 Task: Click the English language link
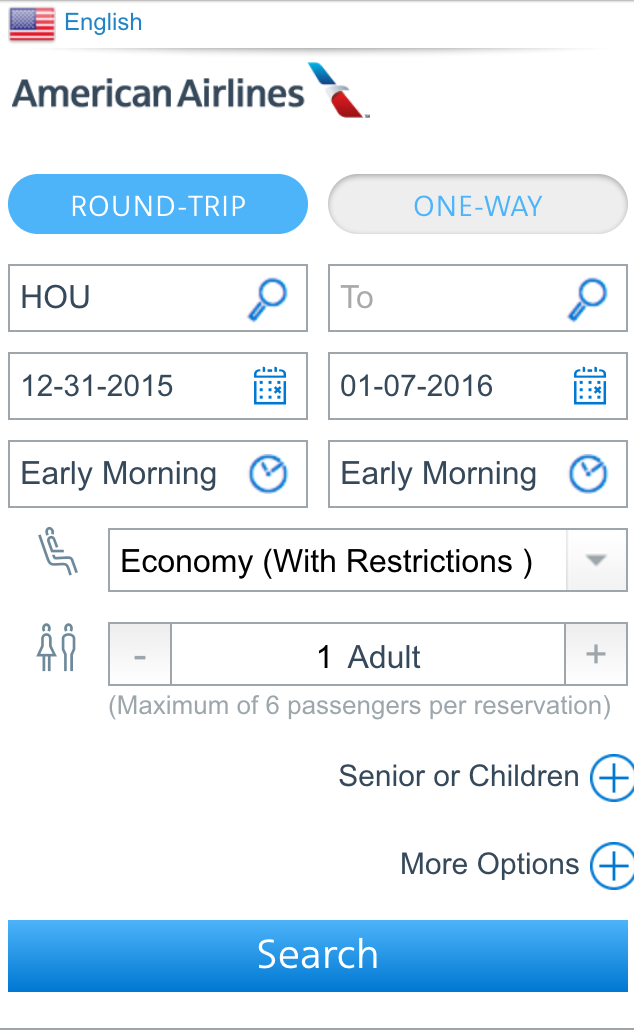(x=103, y=22)
